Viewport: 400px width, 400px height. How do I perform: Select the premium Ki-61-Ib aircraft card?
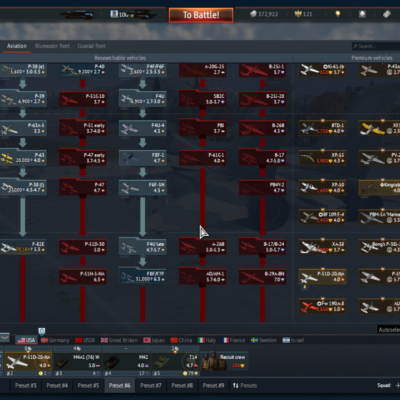tap(322, 70)
